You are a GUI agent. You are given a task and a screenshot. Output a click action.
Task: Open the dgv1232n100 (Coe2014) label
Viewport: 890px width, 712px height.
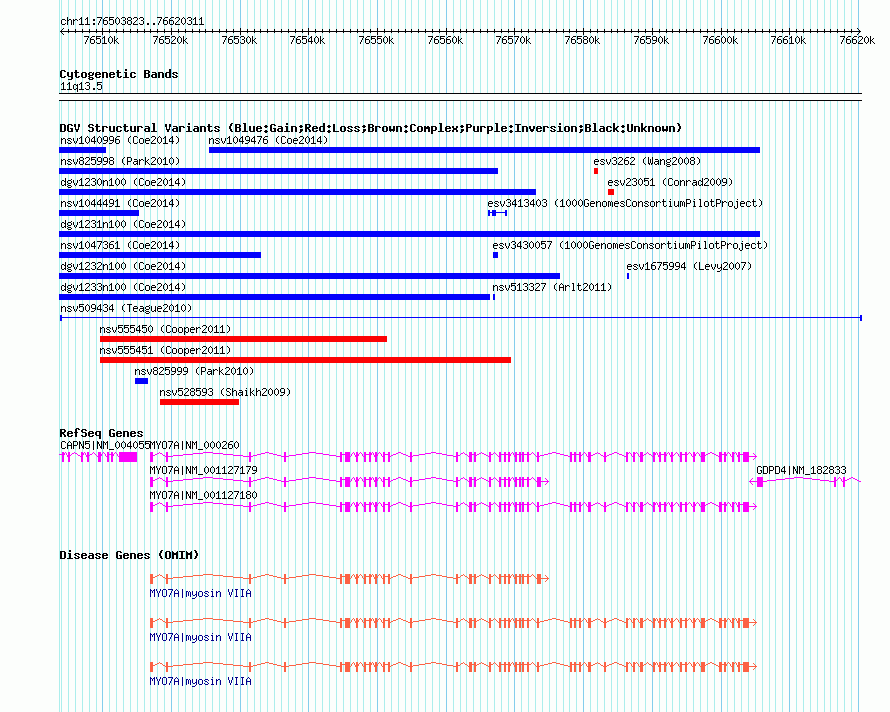pyautogui.click(x=123, y=266)
